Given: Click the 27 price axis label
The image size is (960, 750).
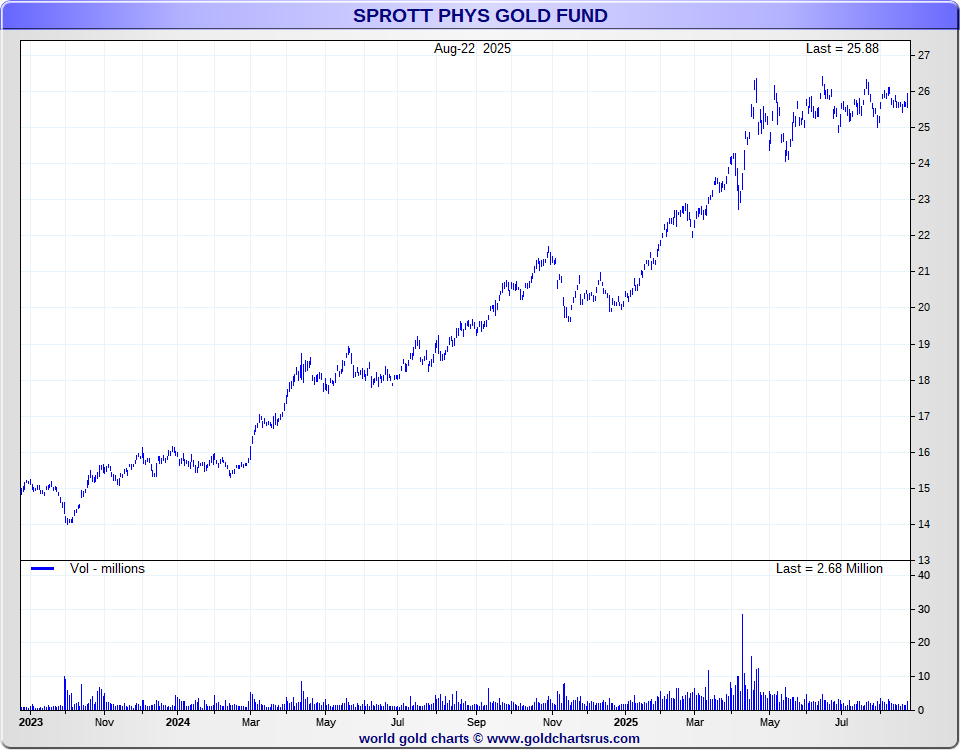Looking at the screenshot, I should pyautogui.click(x=924, y=56).
